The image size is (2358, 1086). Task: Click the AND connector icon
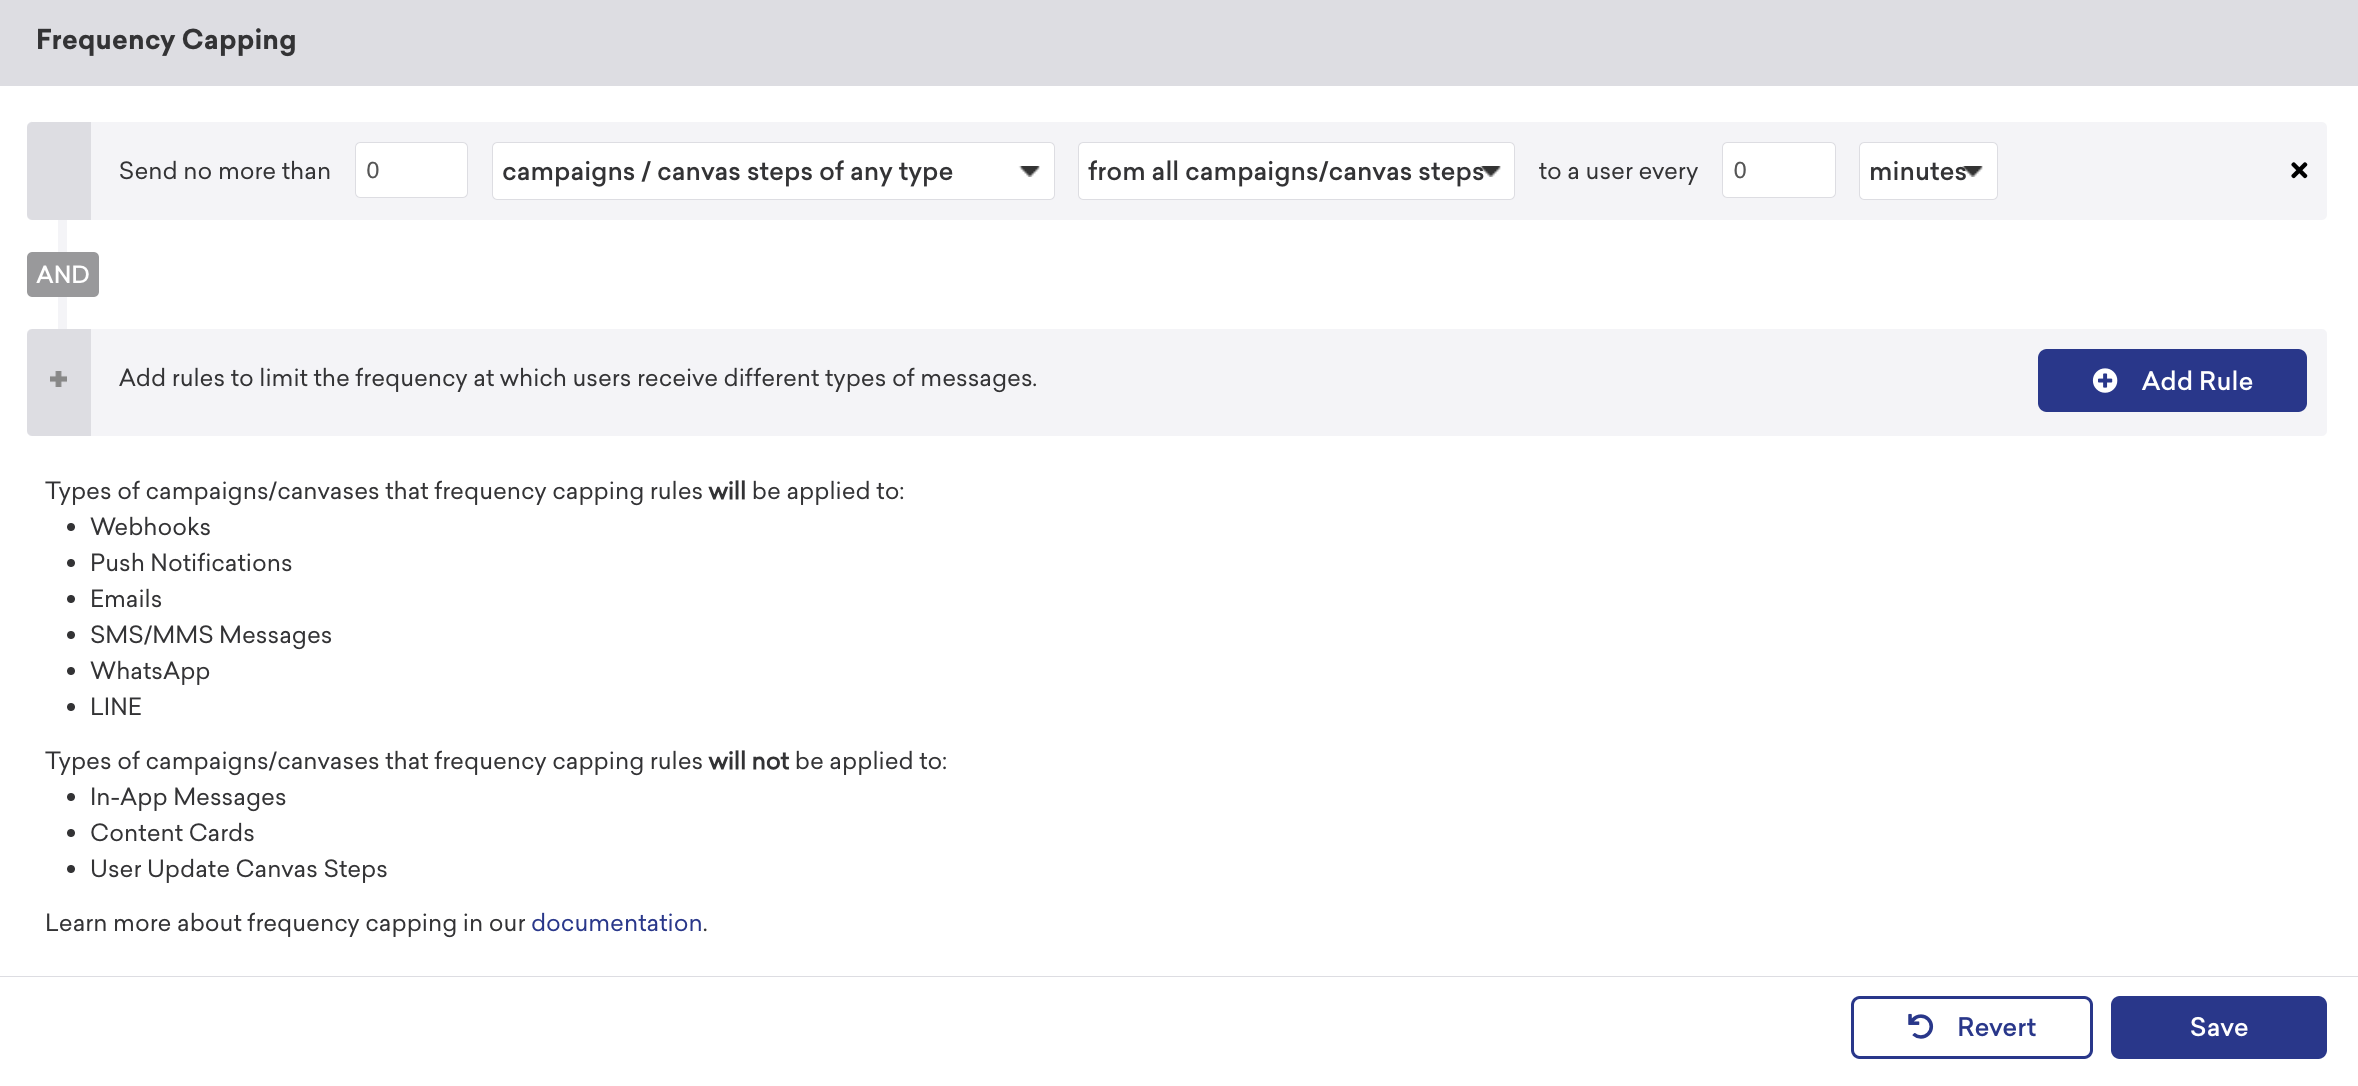coord(62,274)
